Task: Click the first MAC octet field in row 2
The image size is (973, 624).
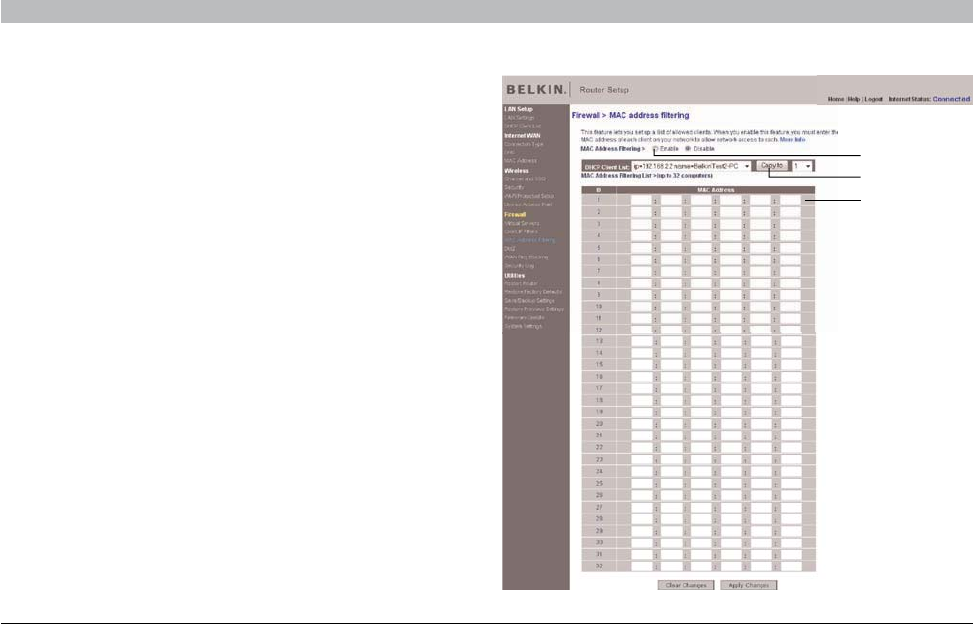Action: click(x=641, y=212)
